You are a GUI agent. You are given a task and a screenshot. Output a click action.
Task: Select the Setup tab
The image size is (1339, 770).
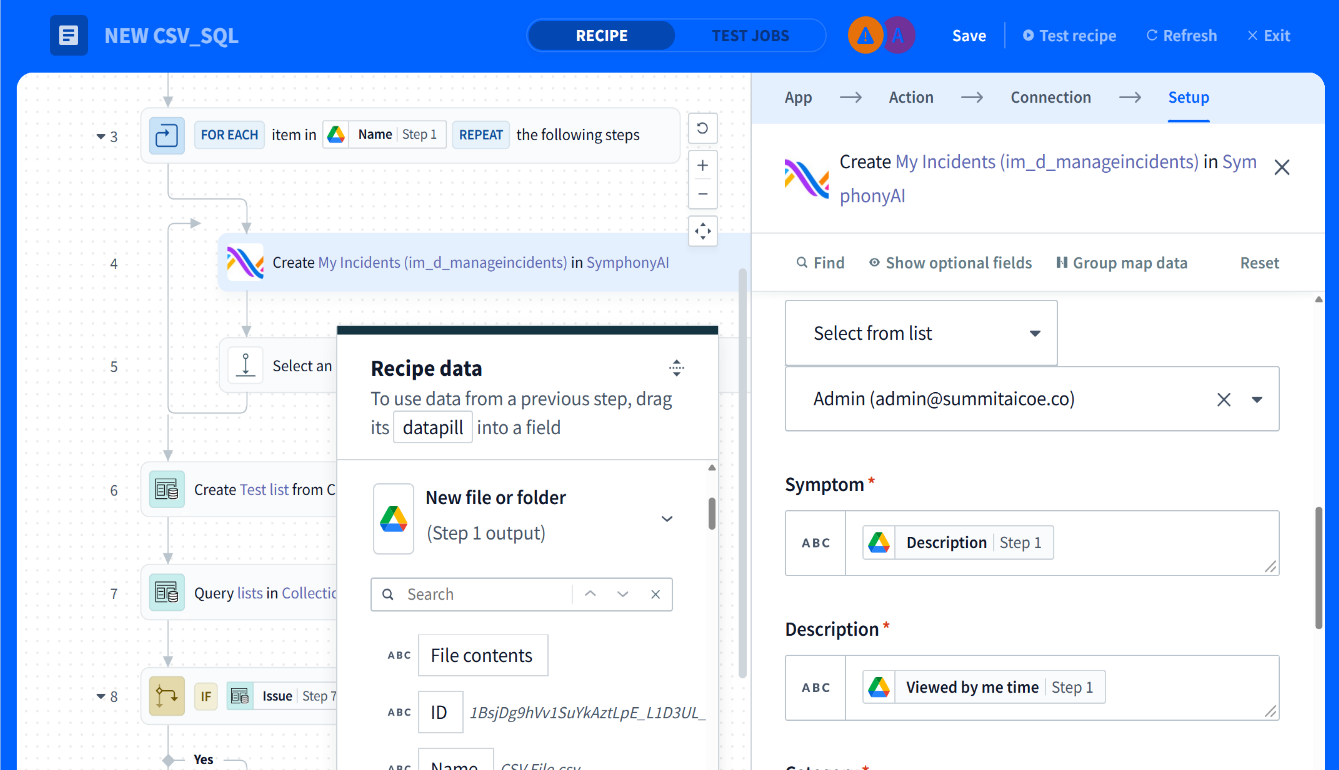1189,97
